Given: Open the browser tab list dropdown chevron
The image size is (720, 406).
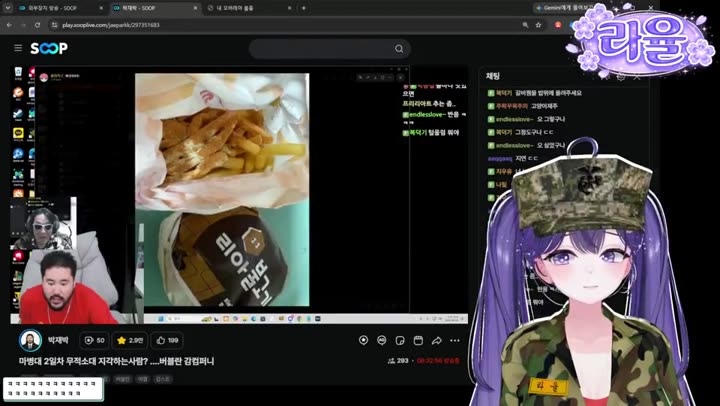Looking at the screenshot, I should click(8, 8).
